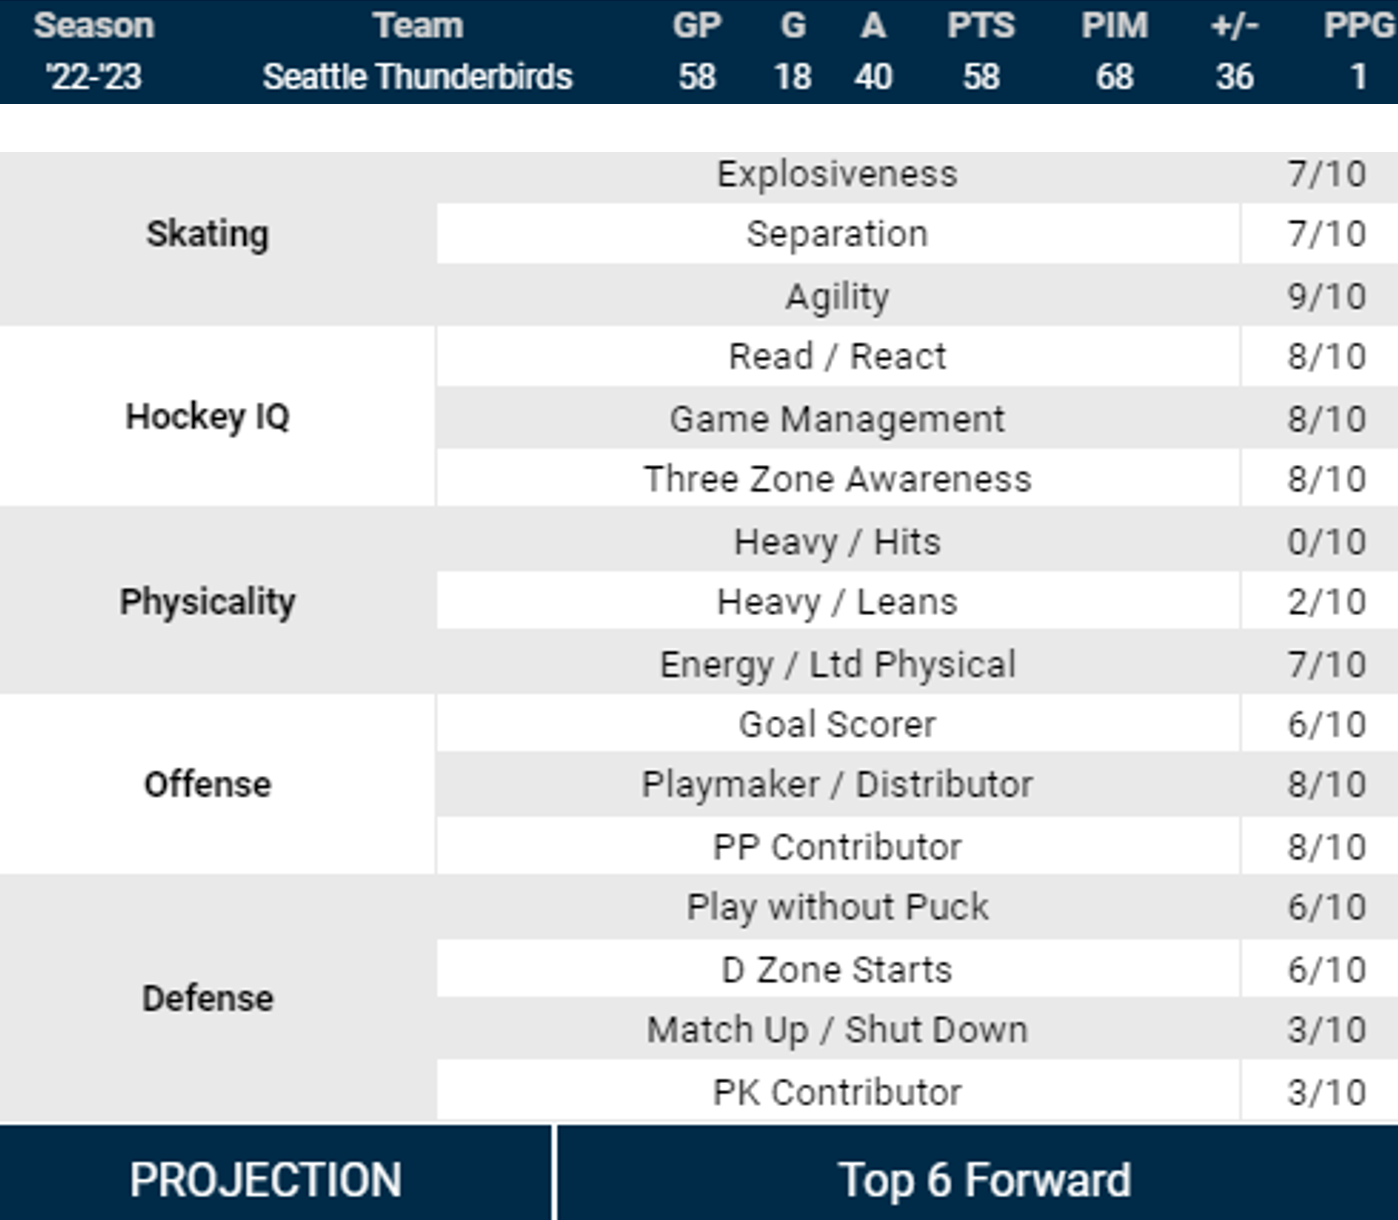Select the Top 6 Forward projection
The width and height of the screenshot is (1398, 1220).
(984, 1180)
